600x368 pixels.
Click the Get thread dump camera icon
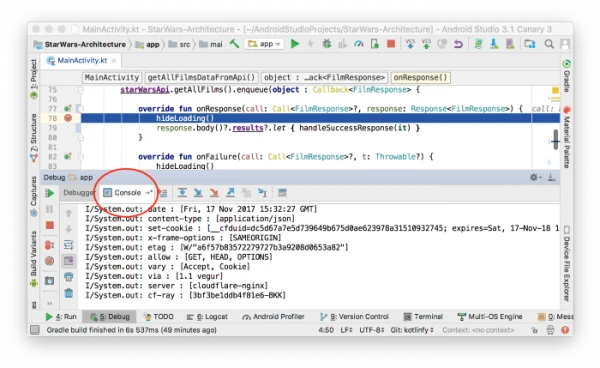coord(50,281)
